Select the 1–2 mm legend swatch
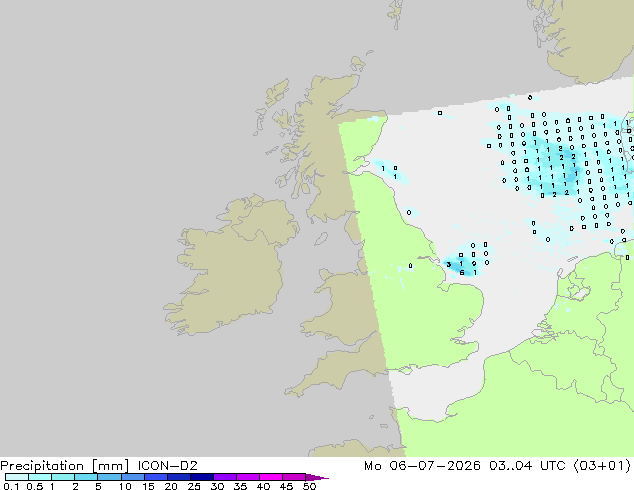 click(63, 477)
